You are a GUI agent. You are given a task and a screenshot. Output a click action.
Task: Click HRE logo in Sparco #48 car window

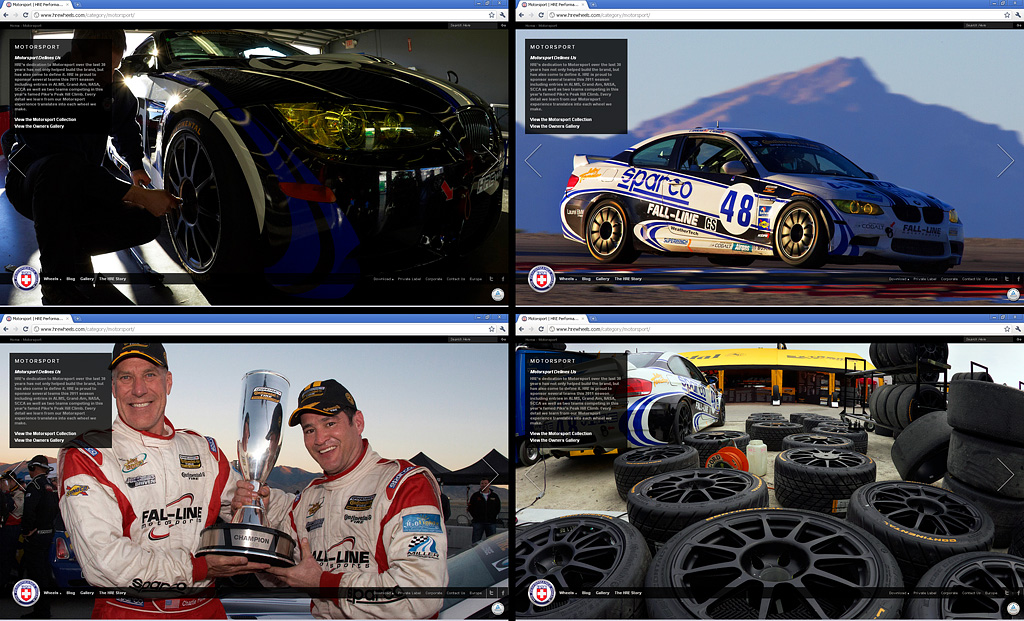coord(541,278)
